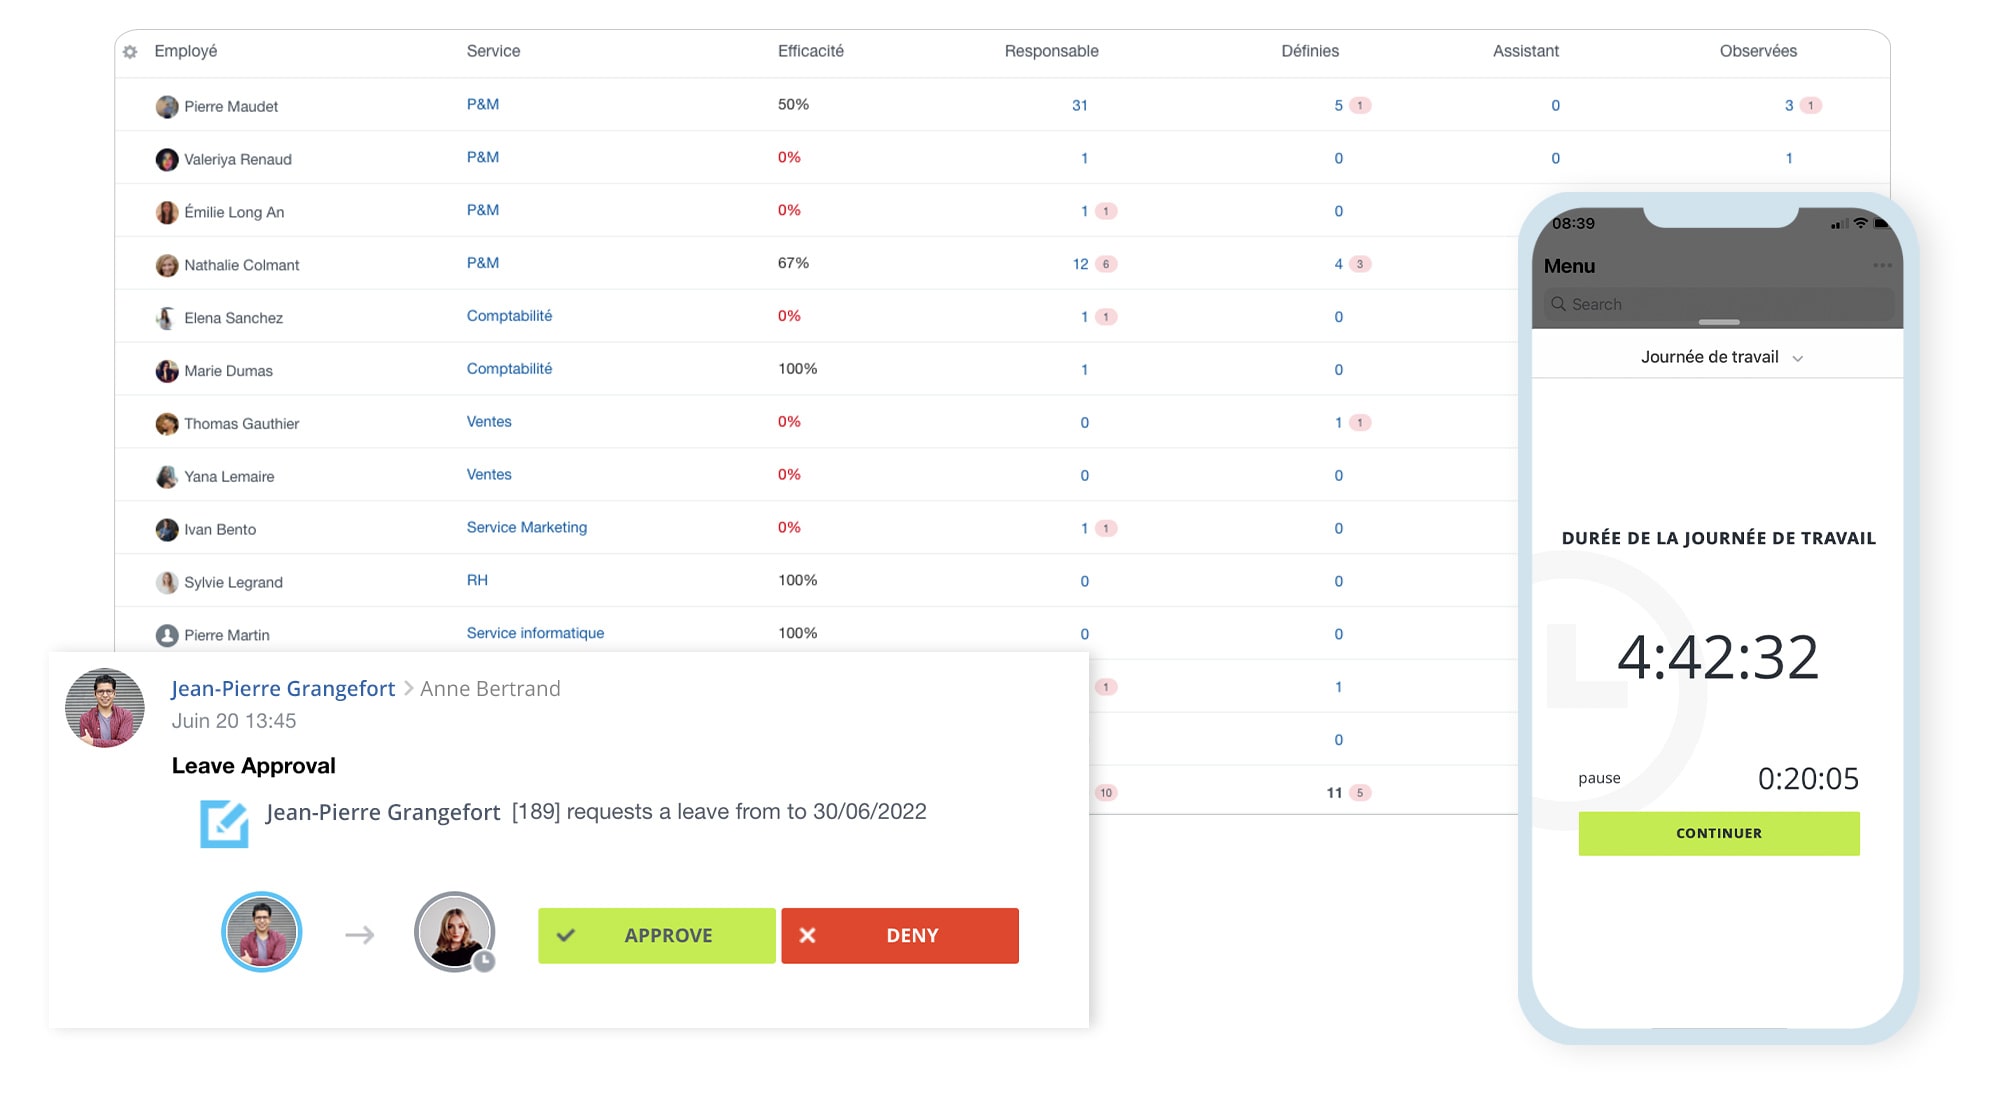Deny the leave request
Viewport: 2000px width, 1094px height.
(900, 936)
